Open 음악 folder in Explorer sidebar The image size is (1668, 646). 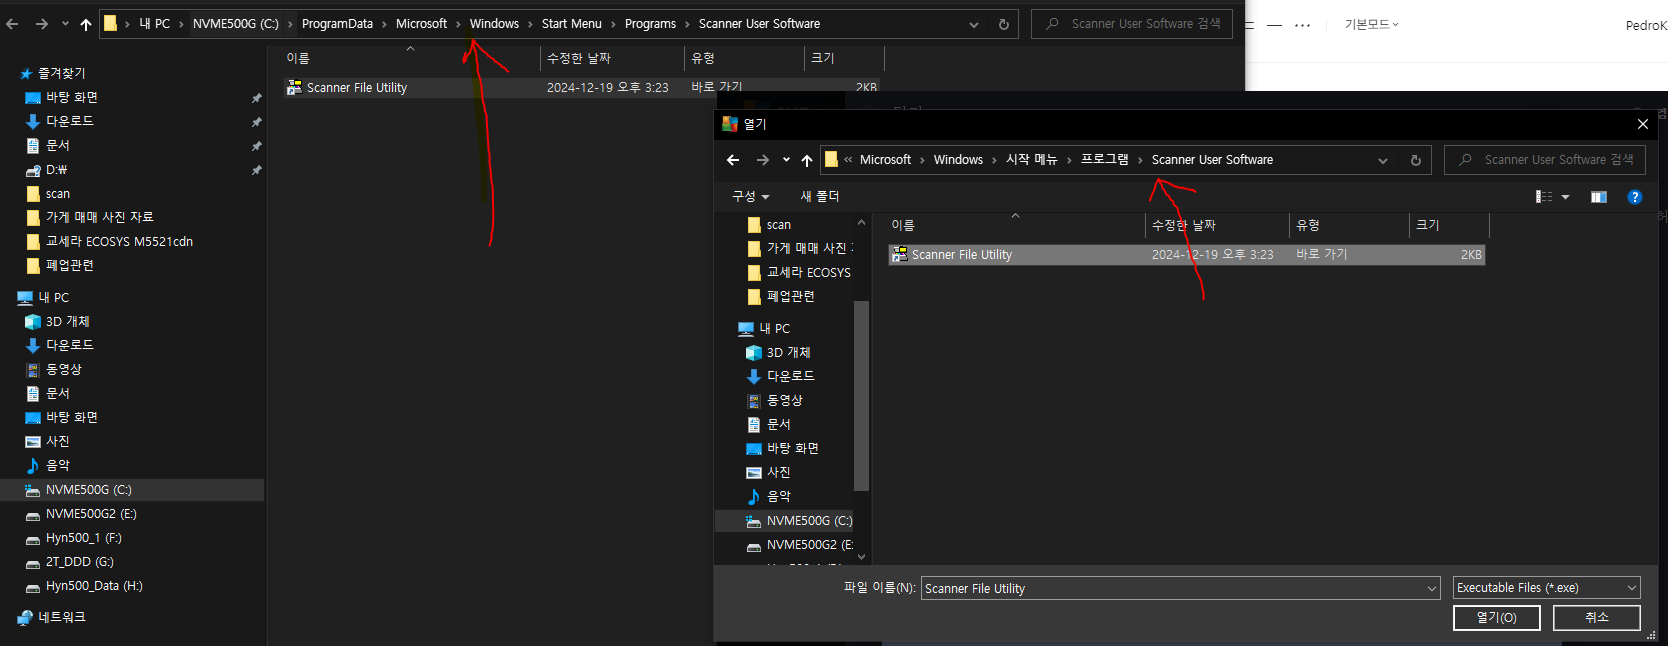[x=57, y=465]
